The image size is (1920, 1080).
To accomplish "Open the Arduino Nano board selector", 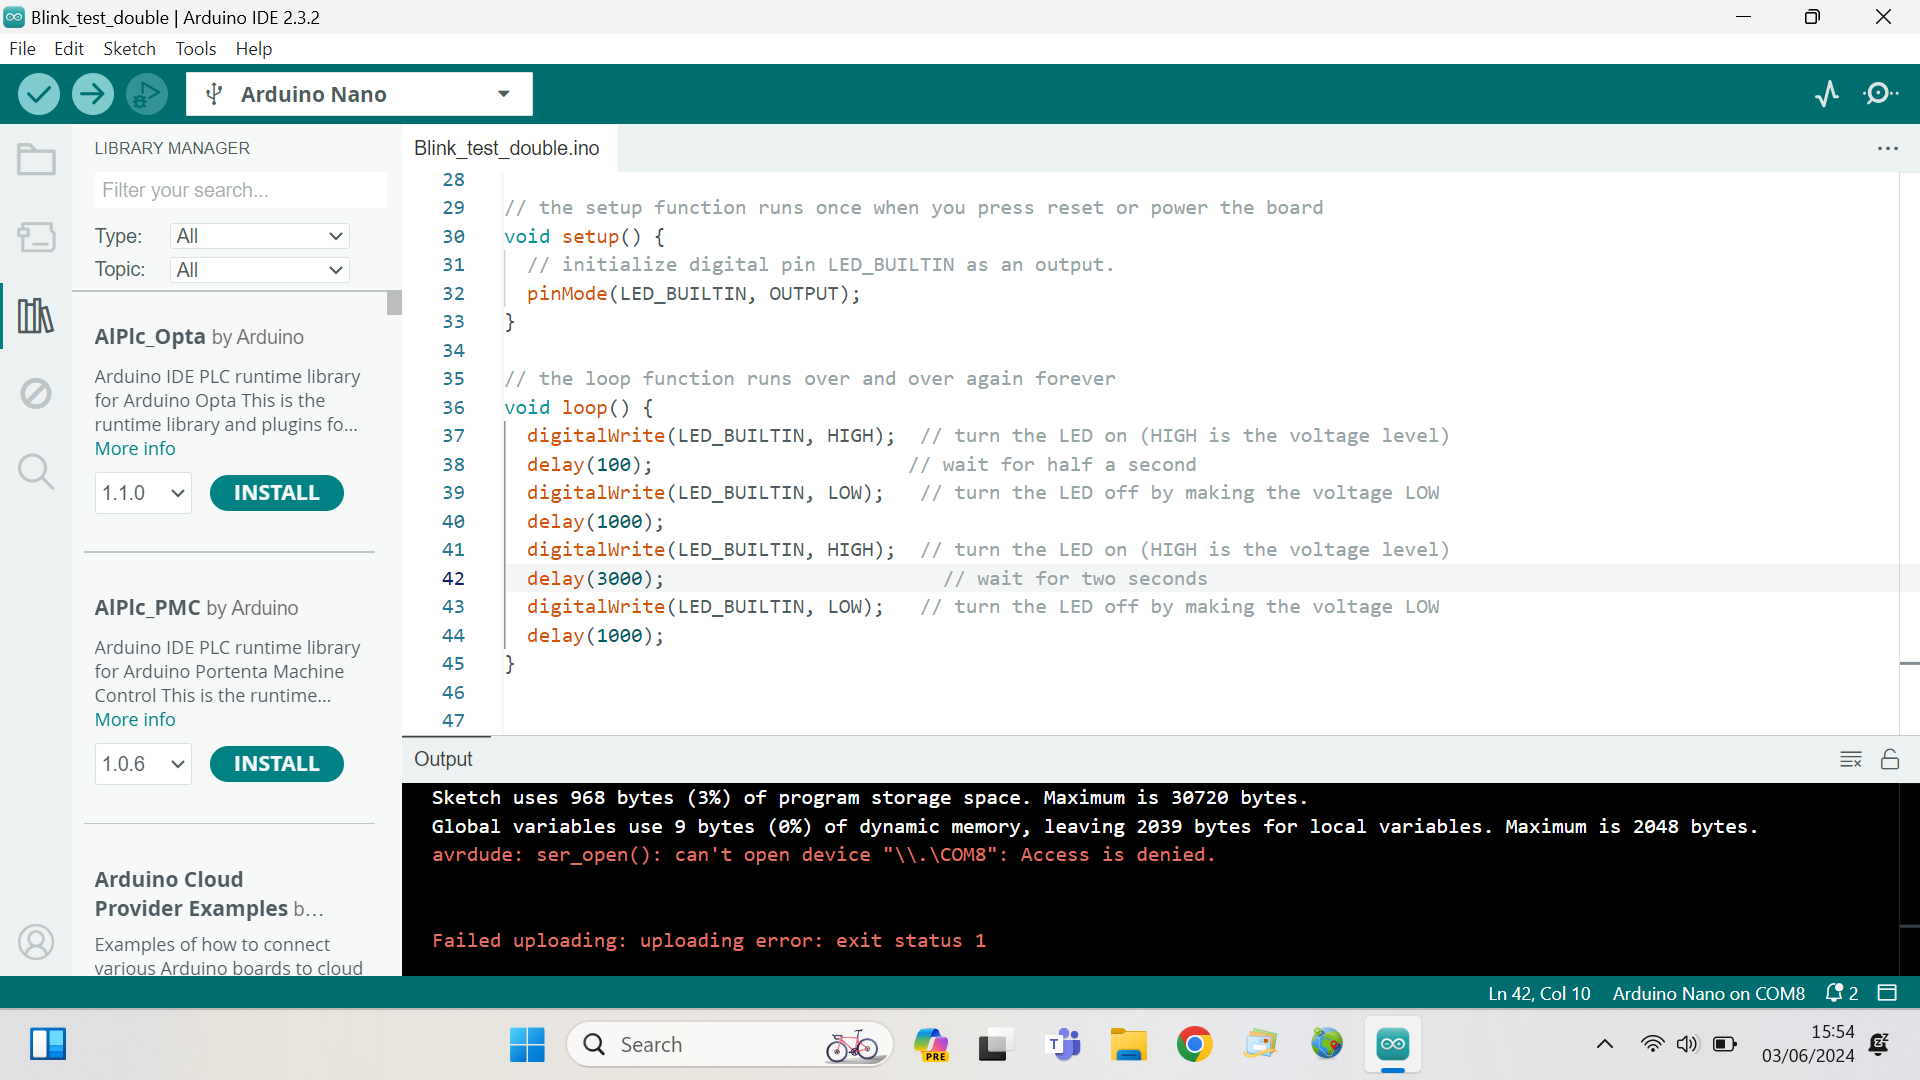I will (x=358, y=93).
